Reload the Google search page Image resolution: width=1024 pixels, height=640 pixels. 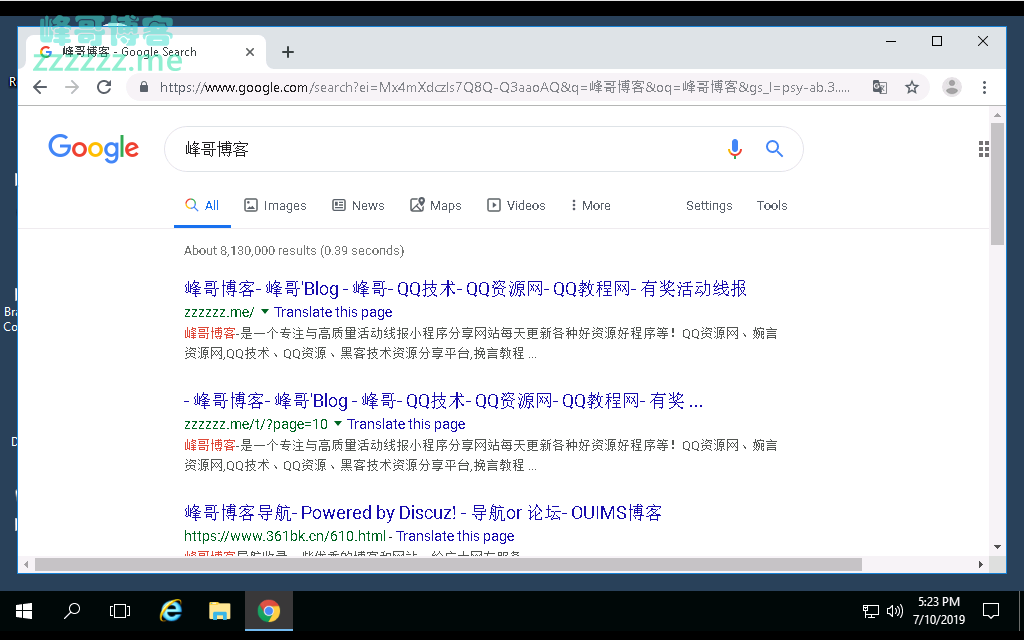(104, 87)
